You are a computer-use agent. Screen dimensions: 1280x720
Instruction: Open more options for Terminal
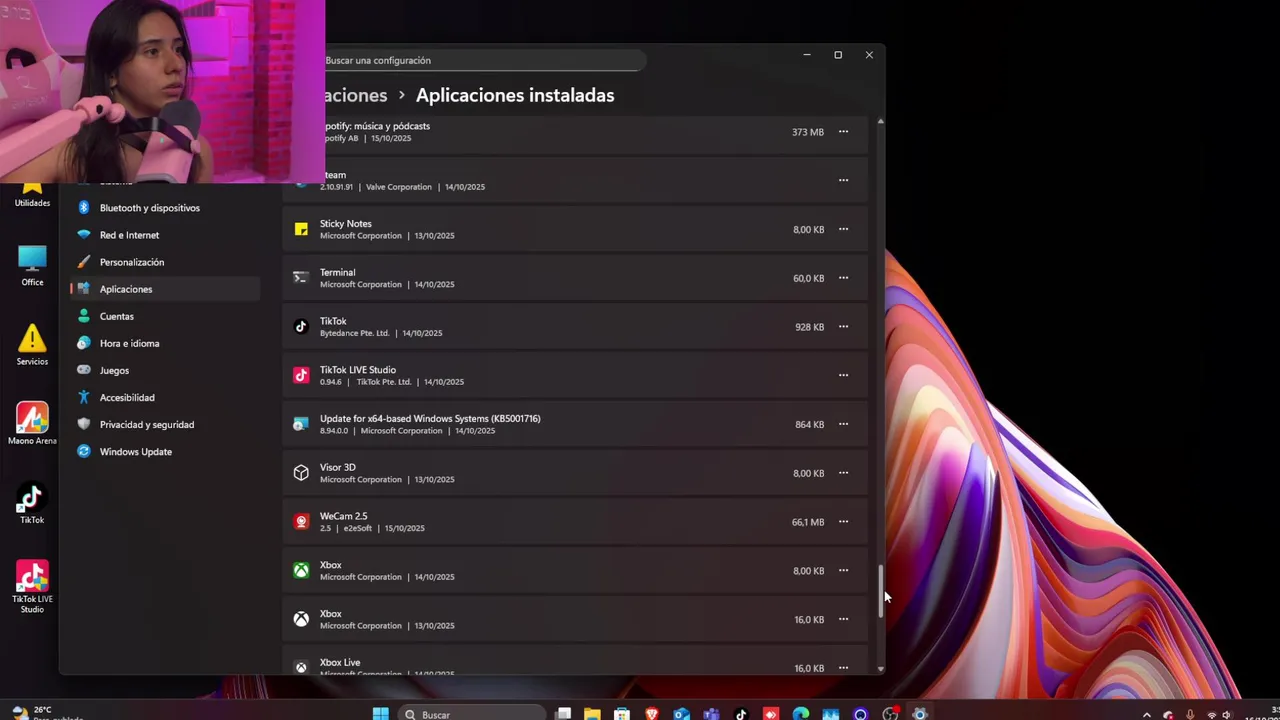point(843,278)
